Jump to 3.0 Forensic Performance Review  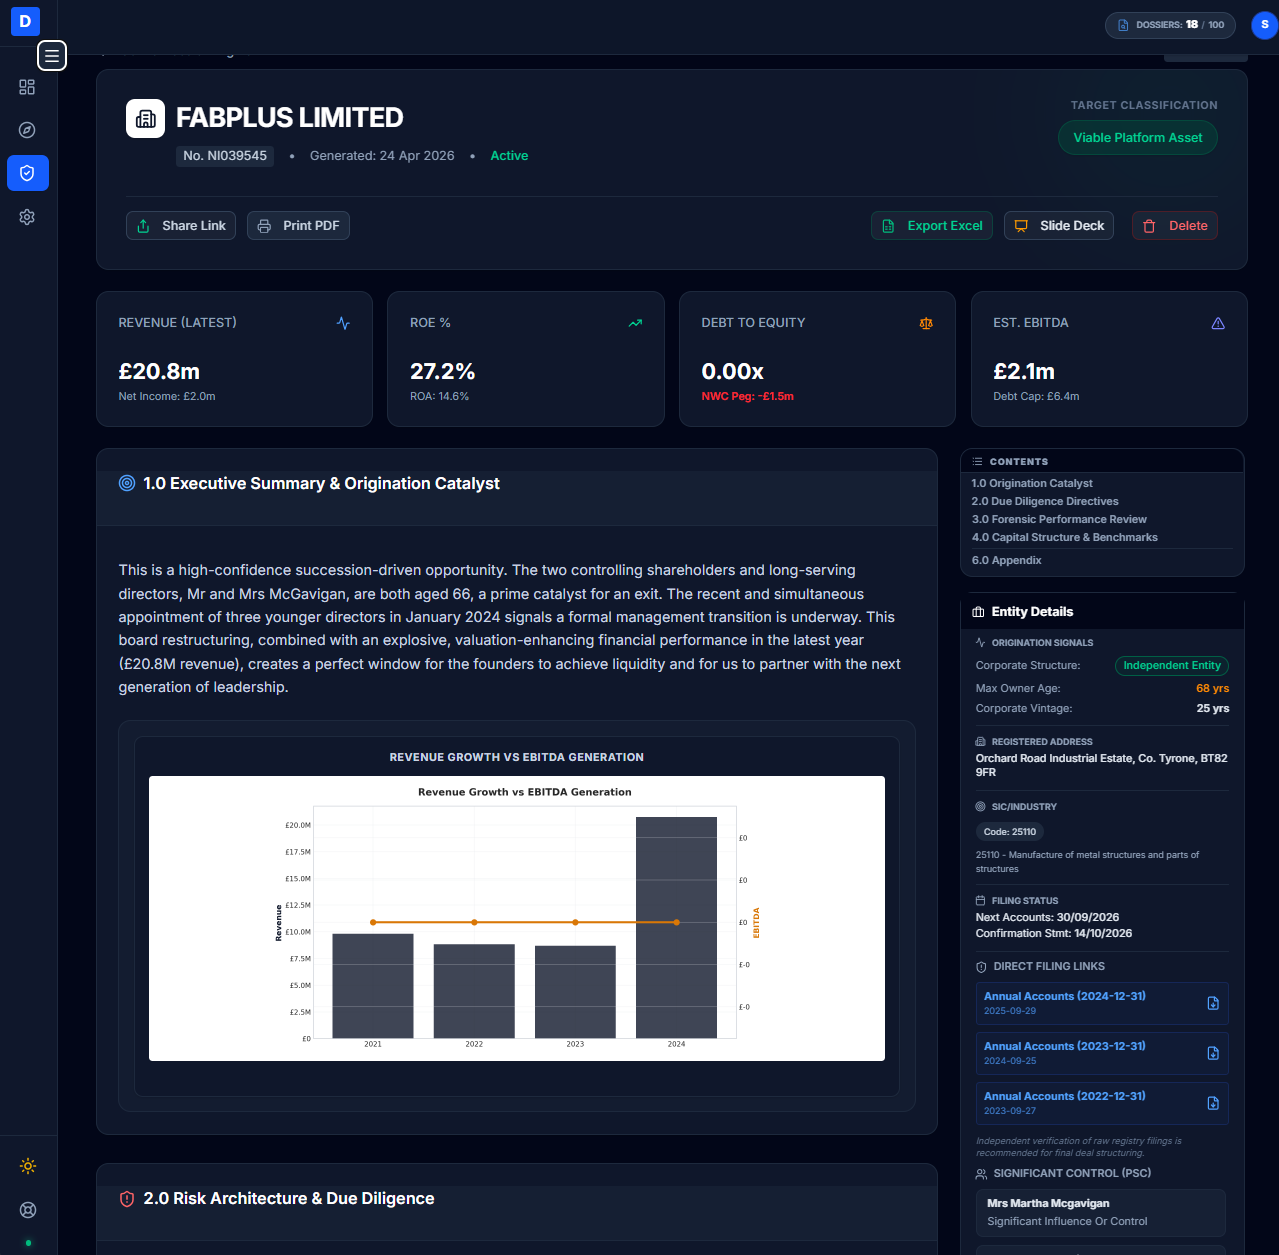pyautogui.click(x=1059, y=519)
